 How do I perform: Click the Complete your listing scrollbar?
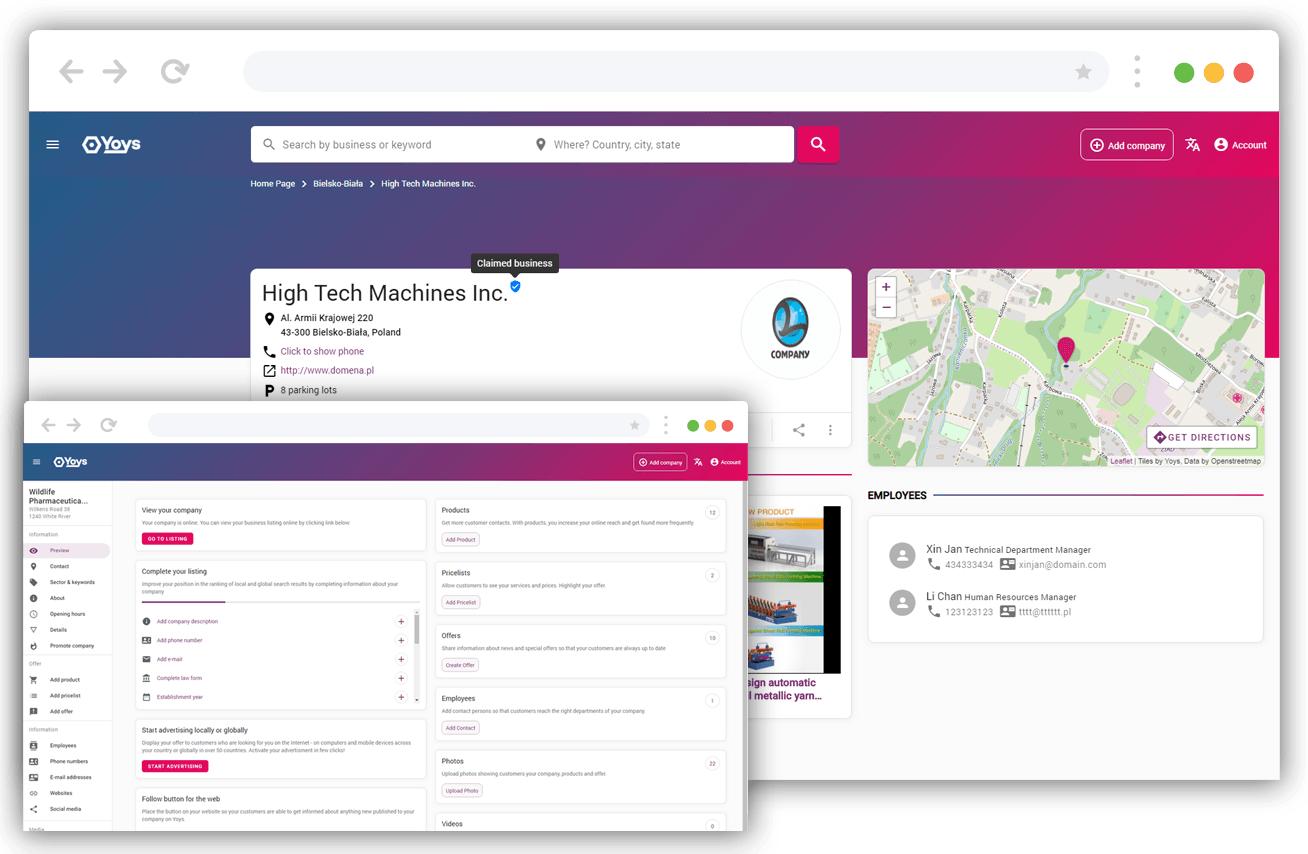pos(417,630)
